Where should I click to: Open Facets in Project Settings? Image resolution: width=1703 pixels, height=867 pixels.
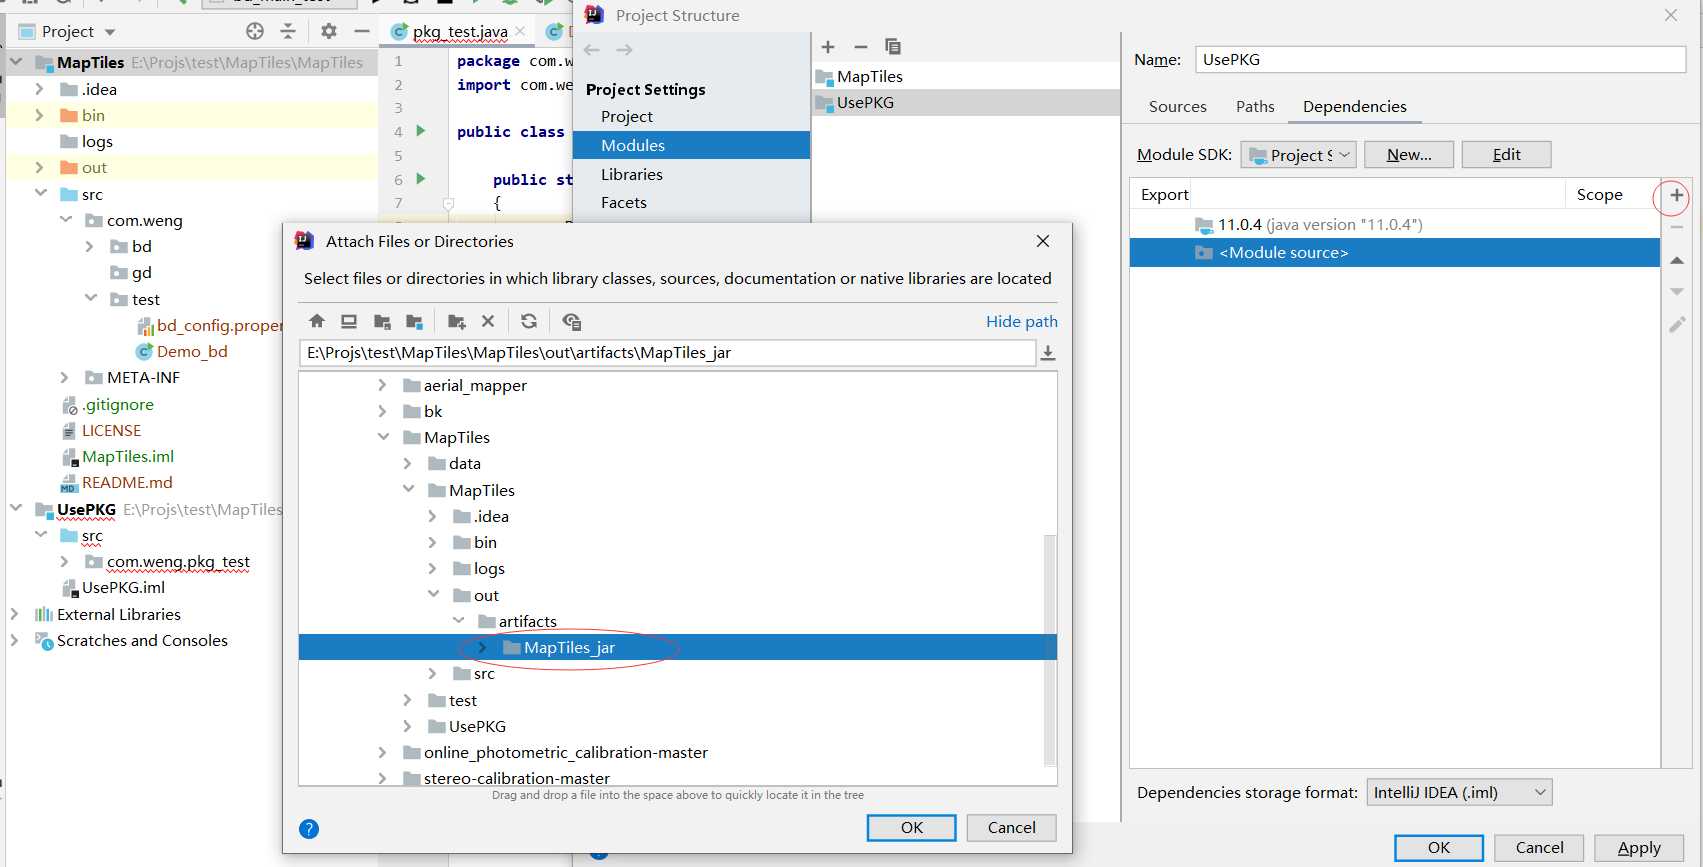[624, 202]
